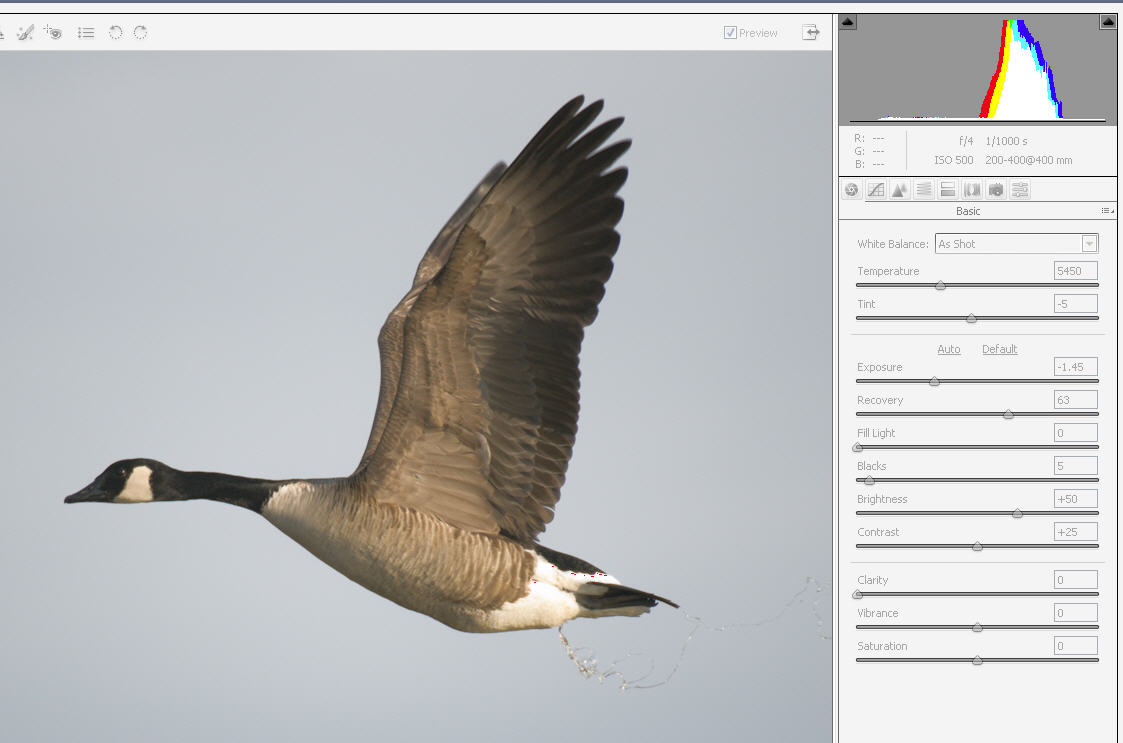
Task: Click the Exposure slider handle
Action: 934,382
